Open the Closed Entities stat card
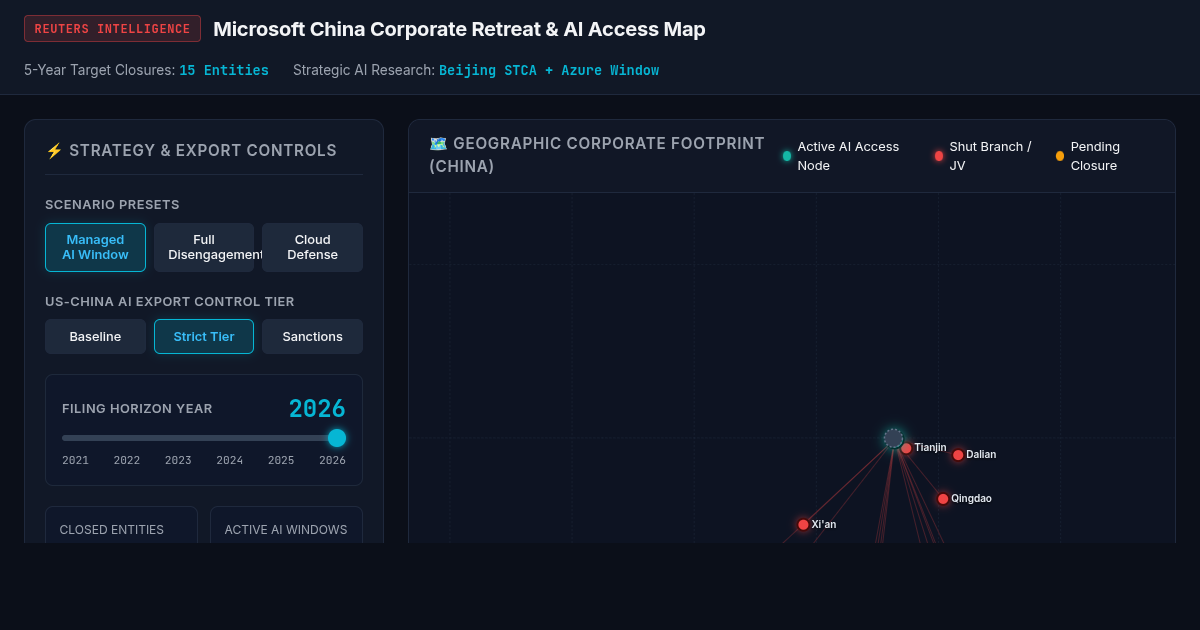 tap(121, 525)
